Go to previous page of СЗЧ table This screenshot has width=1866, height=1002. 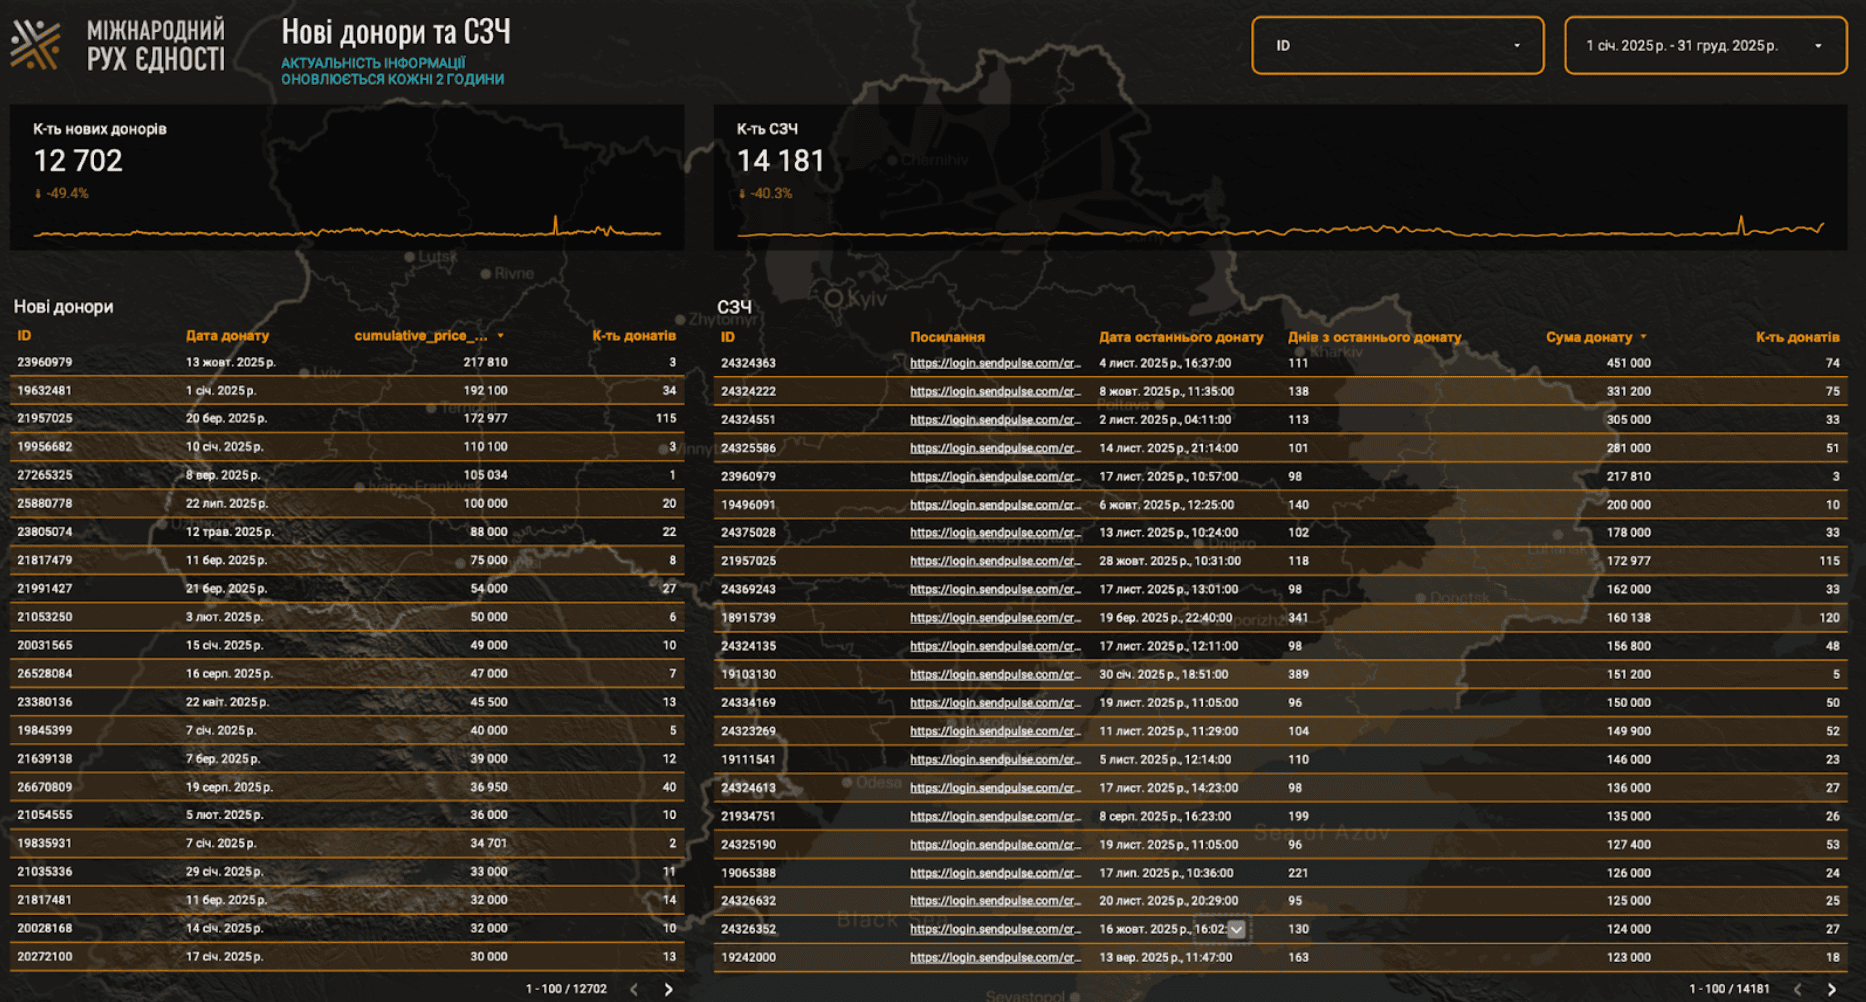click(x=1797, y=989)
